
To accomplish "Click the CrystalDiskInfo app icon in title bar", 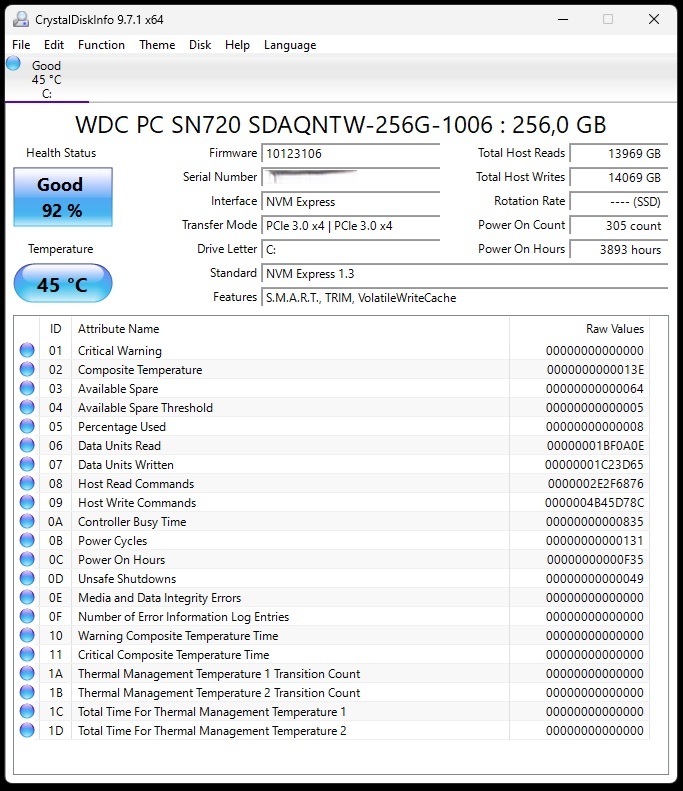I will pos(21,19).
